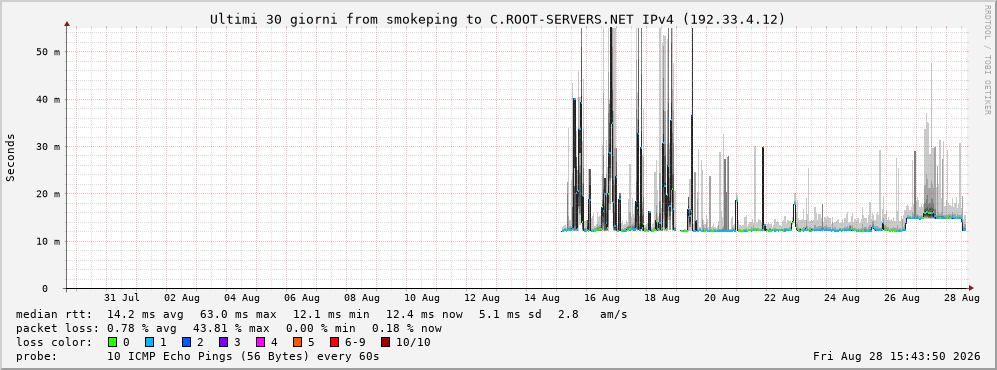Click the dark red 10/10 loss swatch
The width and height of the screenshot is (997, 370).
coord(386,342)
